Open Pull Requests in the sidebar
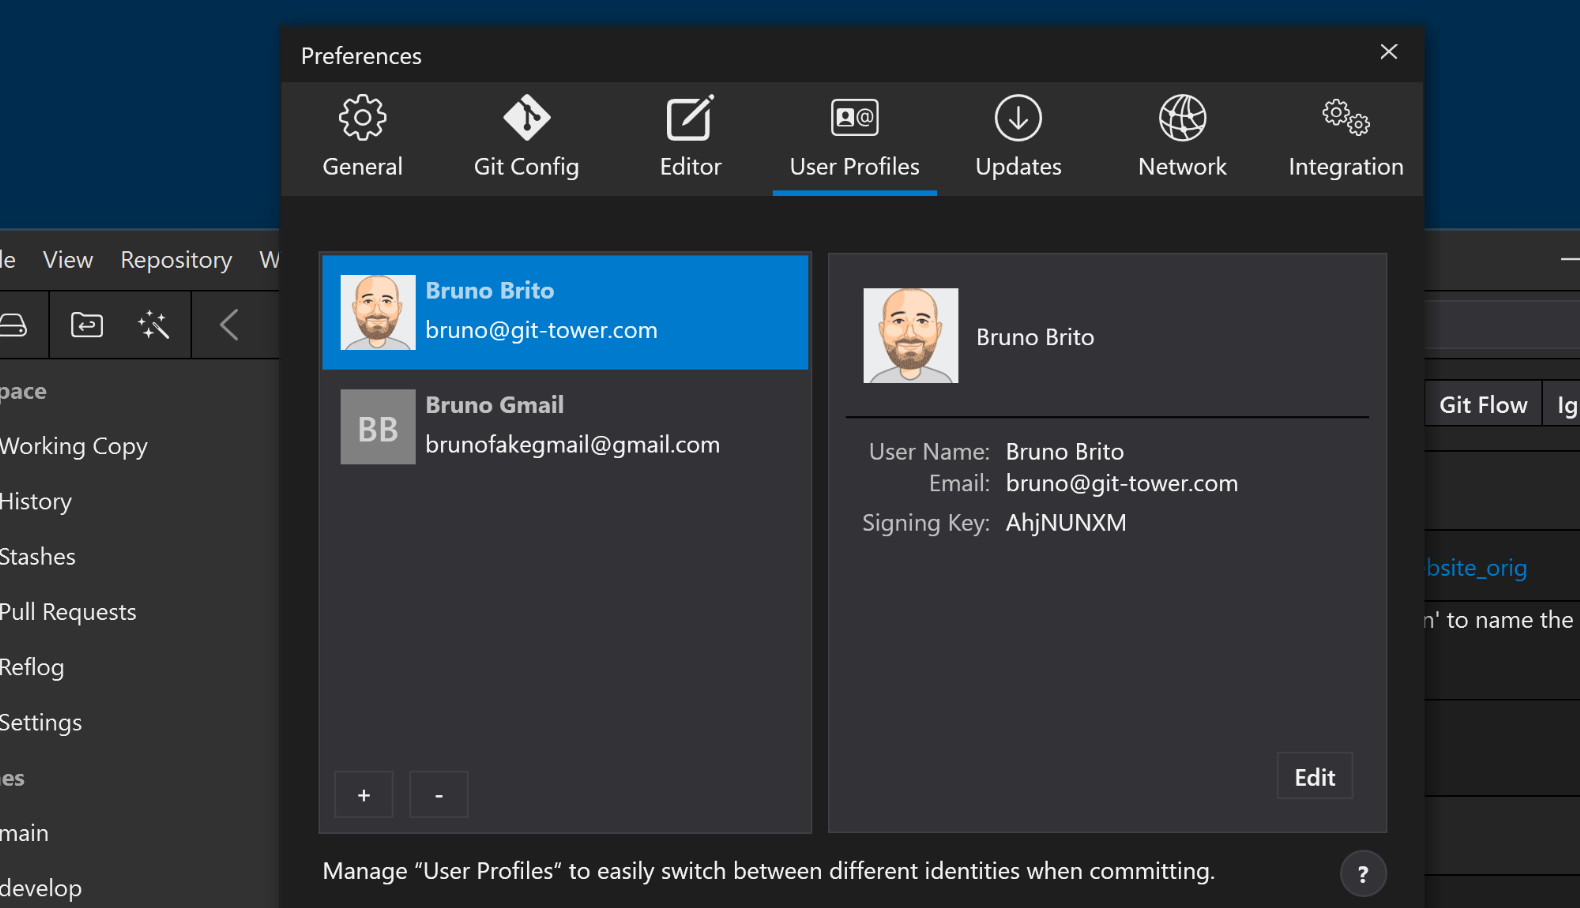The width and height of the screenshot is (1580, 908). click(x=68, y=612)
